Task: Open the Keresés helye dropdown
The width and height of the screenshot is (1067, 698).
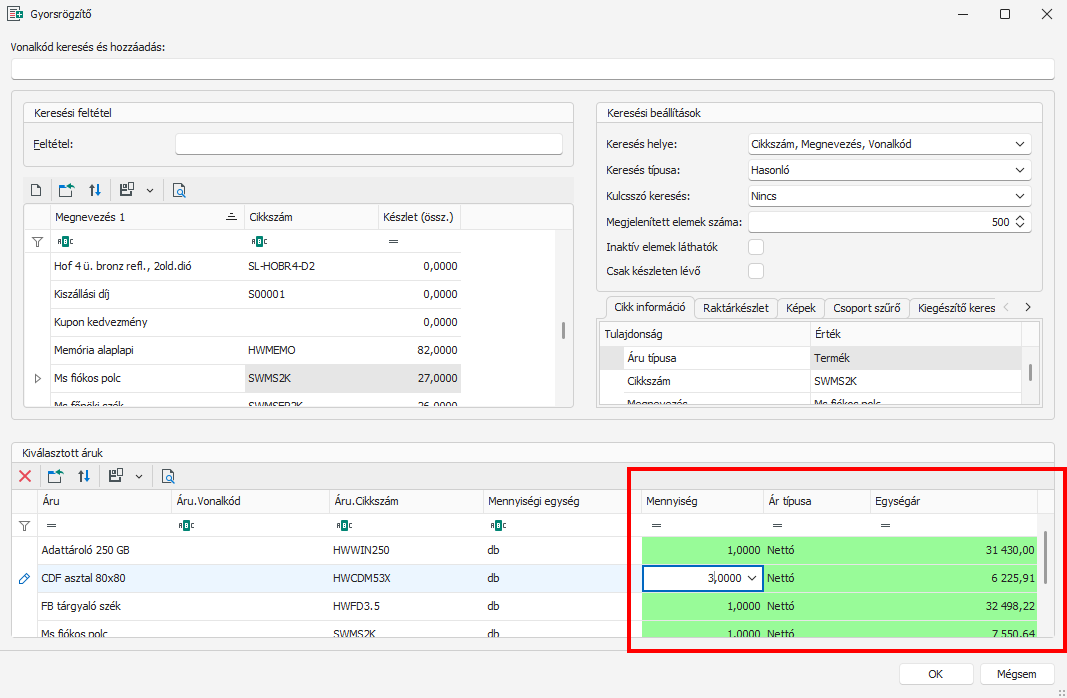Action: 889,144
